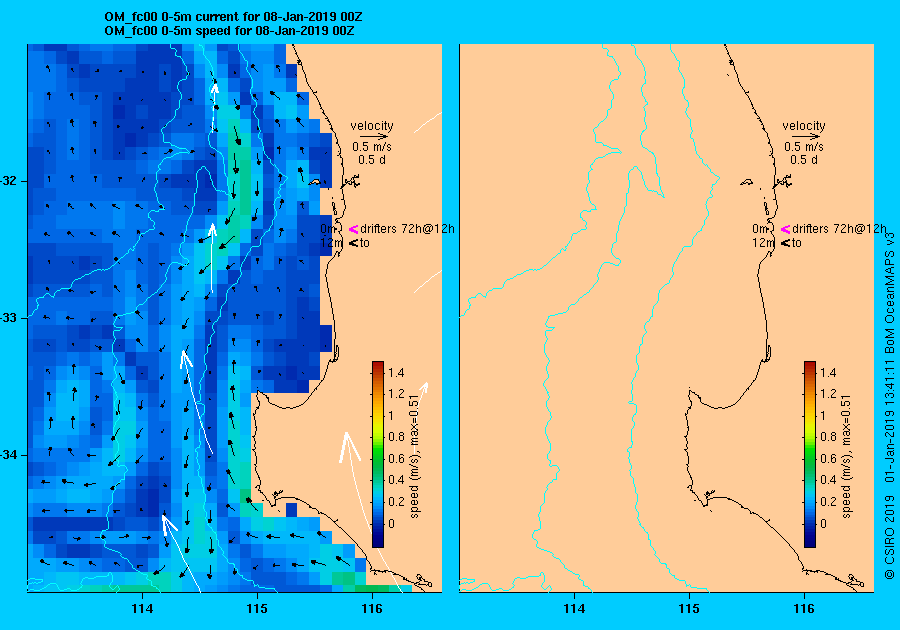Screen dimensions: 900x630
Task: Click "drifters 72h@12h" text in the left map
Action: tap(407, 229)
